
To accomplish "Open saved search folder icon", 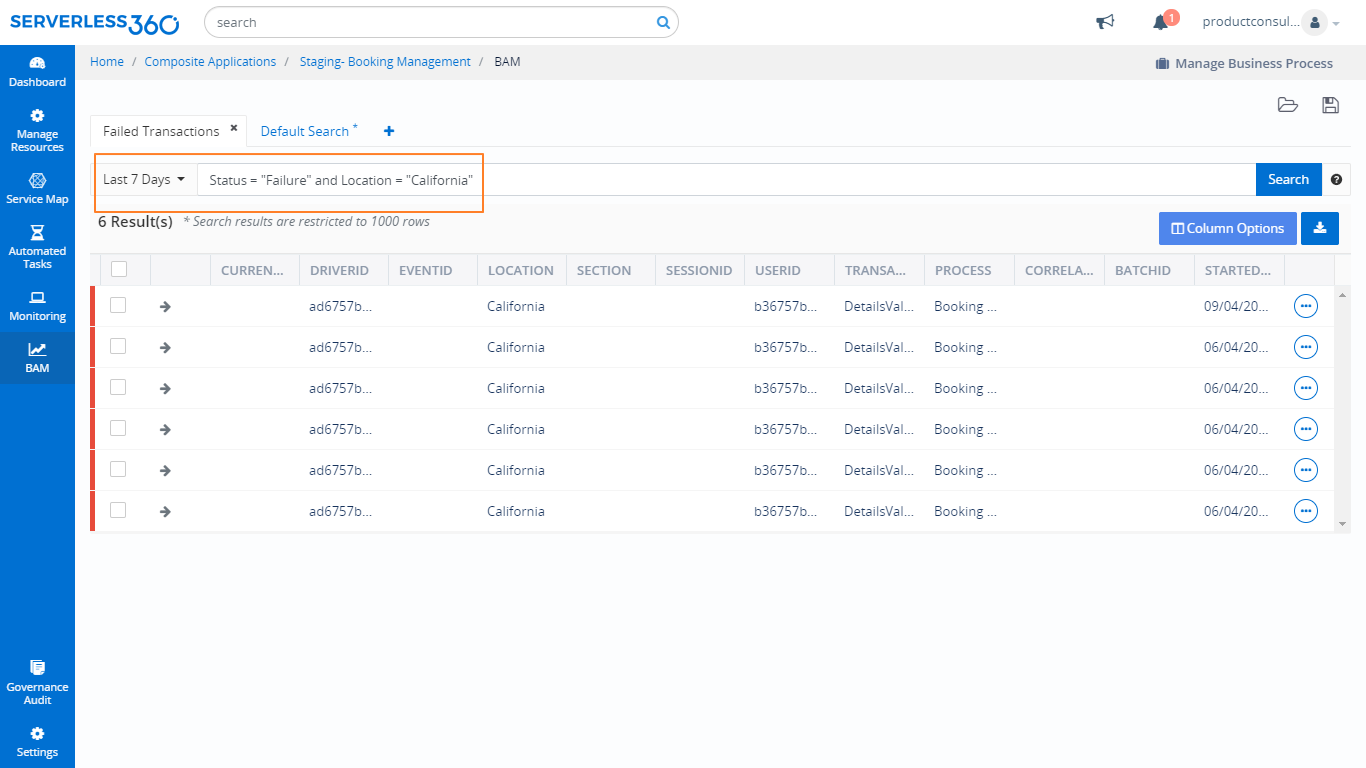I will tap(1288, 105).
